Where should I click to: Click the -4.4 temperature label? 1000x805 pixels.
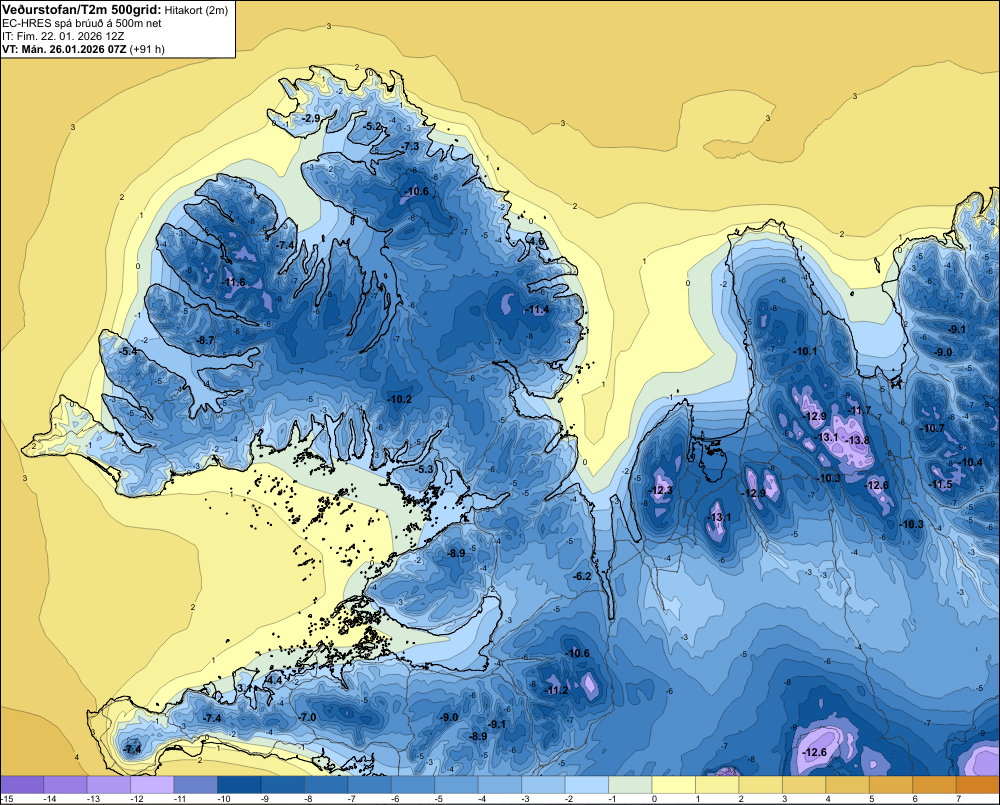[x=273, y=681]
